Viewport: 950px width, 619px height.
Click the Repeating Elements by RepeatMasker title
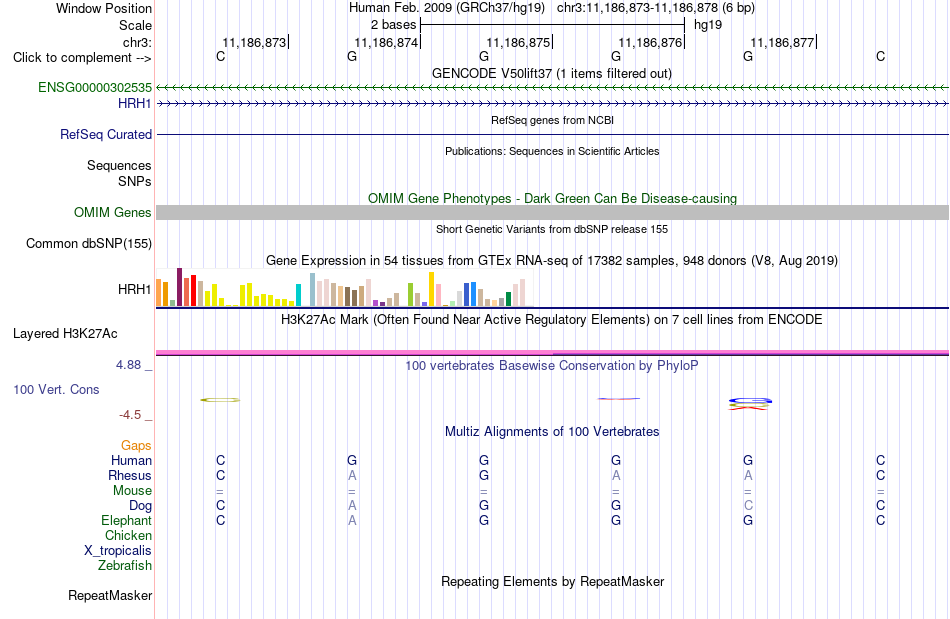[553, 581]
